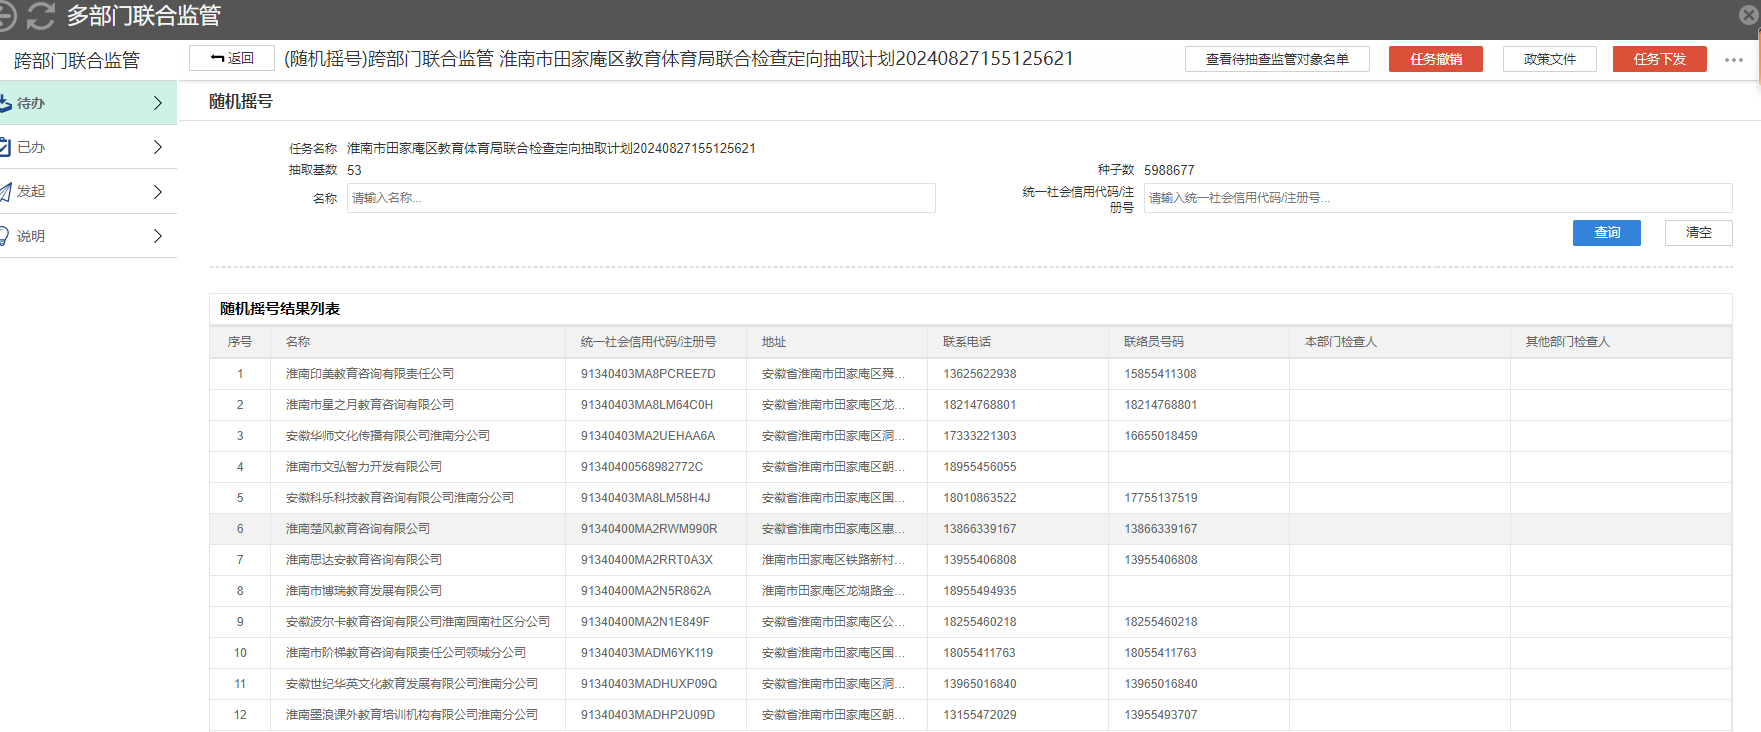Click seed number value 5988677
This screenshot has width=1761, height=732.
[1169, 170]
